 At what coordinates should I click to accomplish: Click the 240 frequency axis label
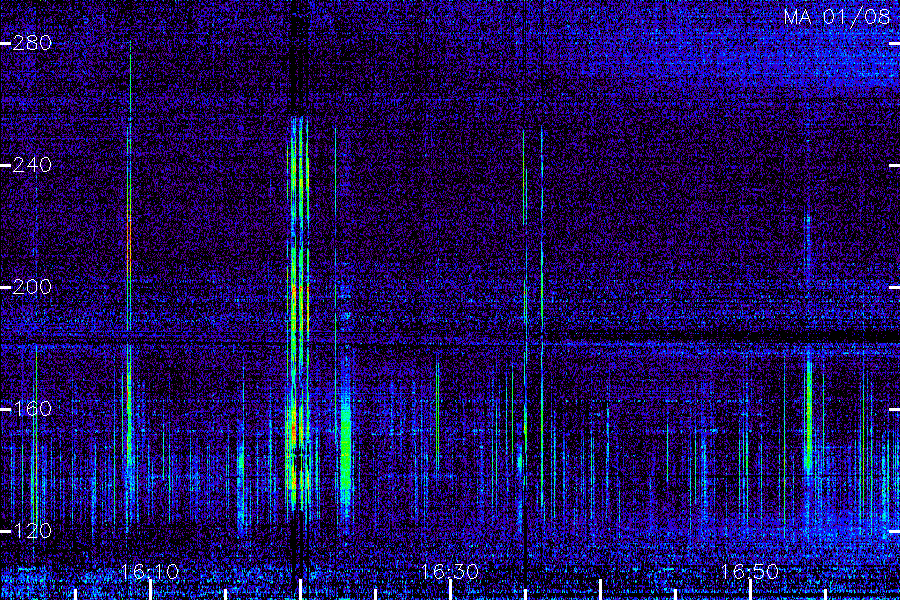tap(32, 165)
